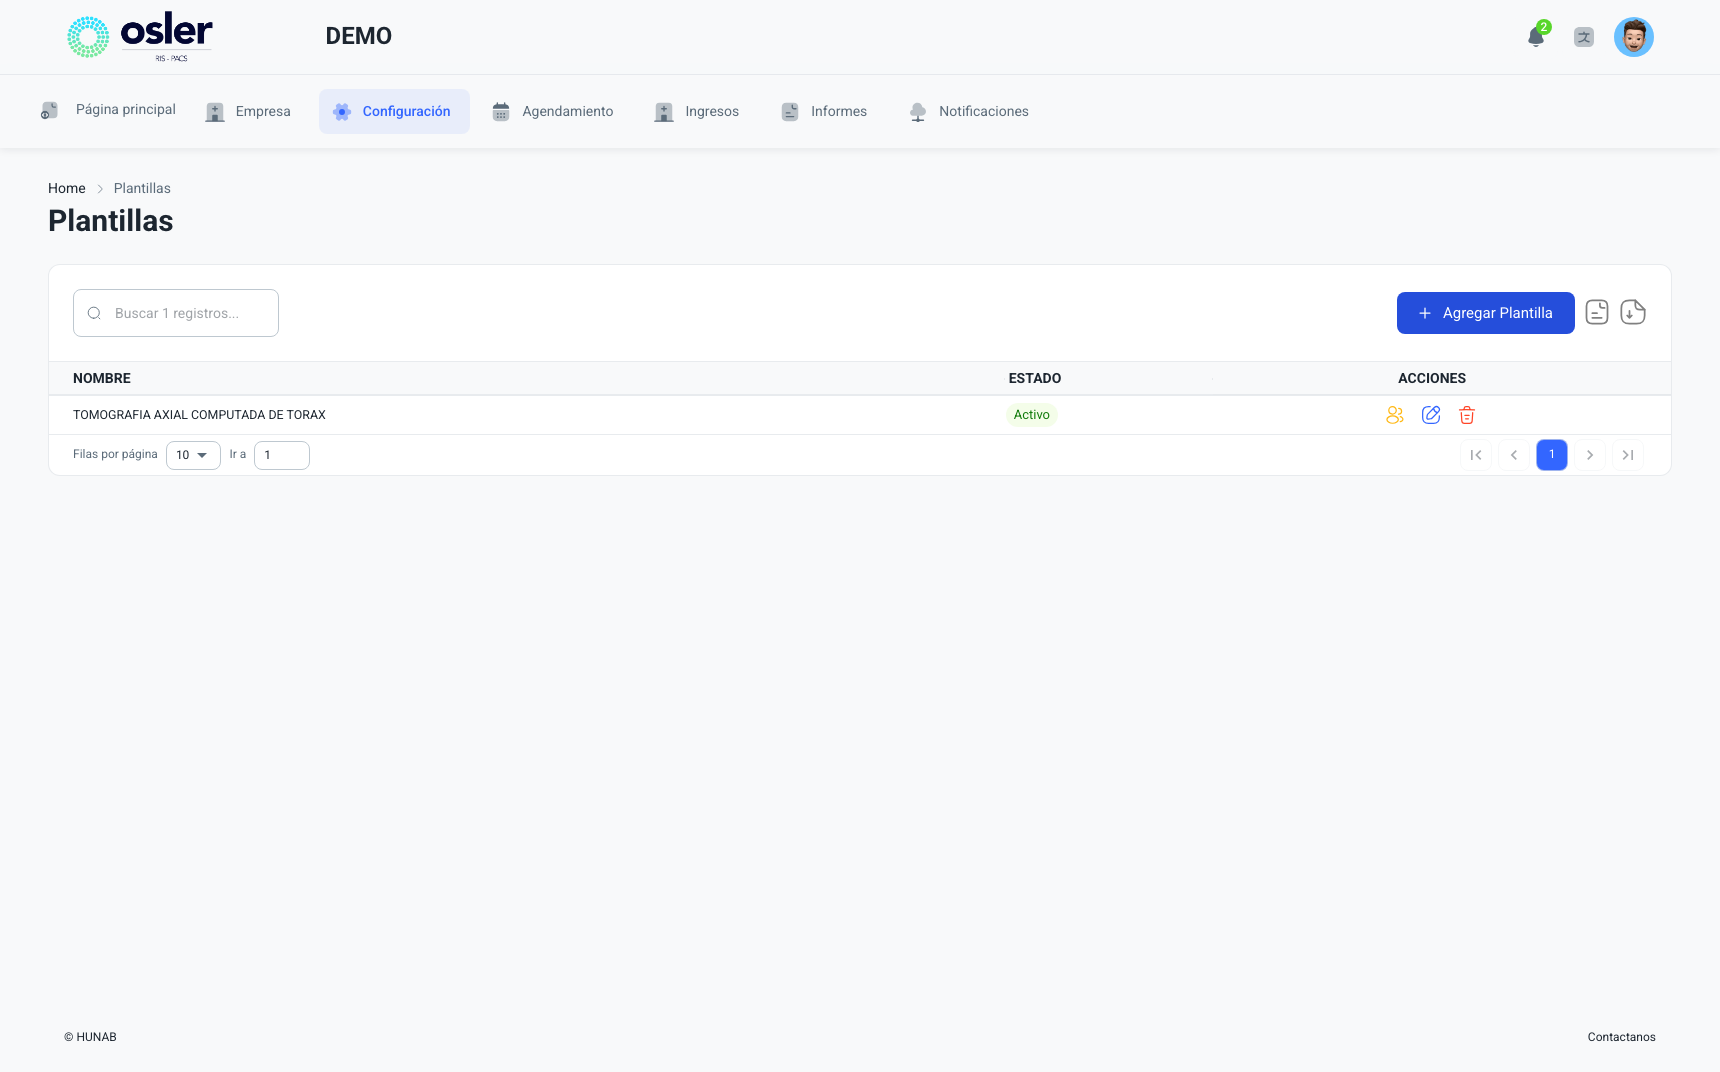Go to the last page
This screenshot has height=1072, width=1720.
1628,455
